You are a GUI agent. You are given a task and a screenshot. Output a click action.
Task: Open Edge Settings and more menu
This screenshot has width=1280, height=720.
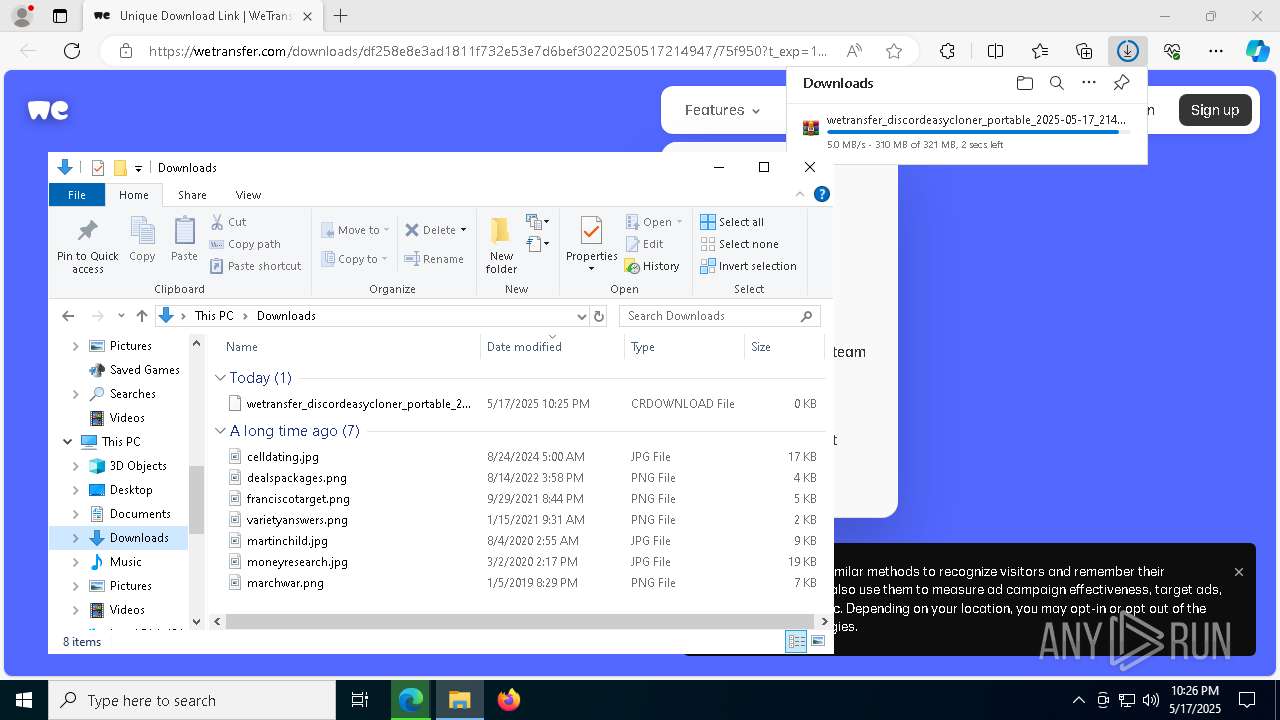[x=1216, y=51]
